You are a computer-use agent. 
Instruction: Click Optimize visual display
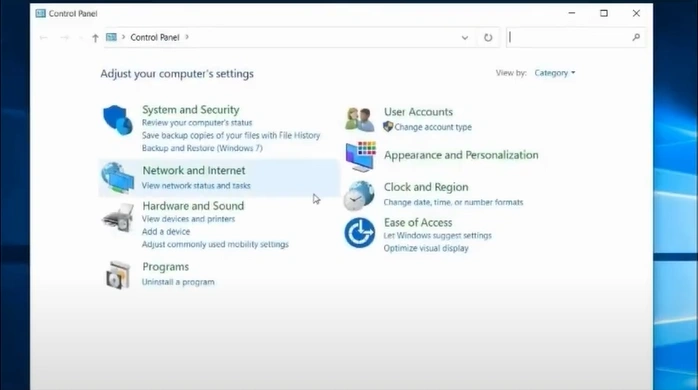point(426,248)
